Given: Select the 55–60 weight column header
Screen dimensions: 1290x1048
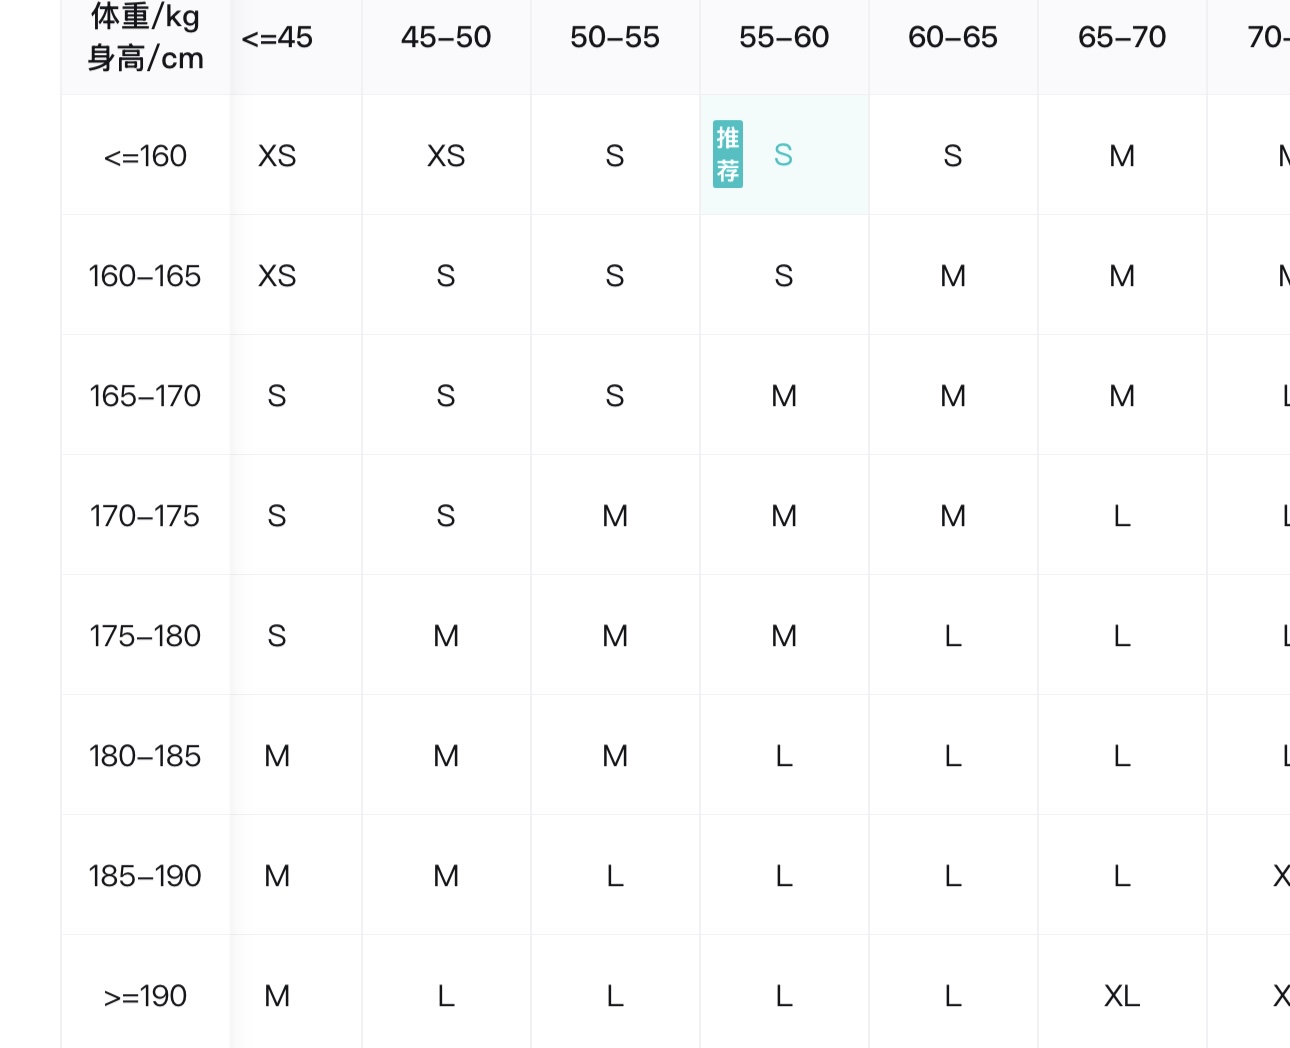Looking at the screenshot, I should click(784, 38).
